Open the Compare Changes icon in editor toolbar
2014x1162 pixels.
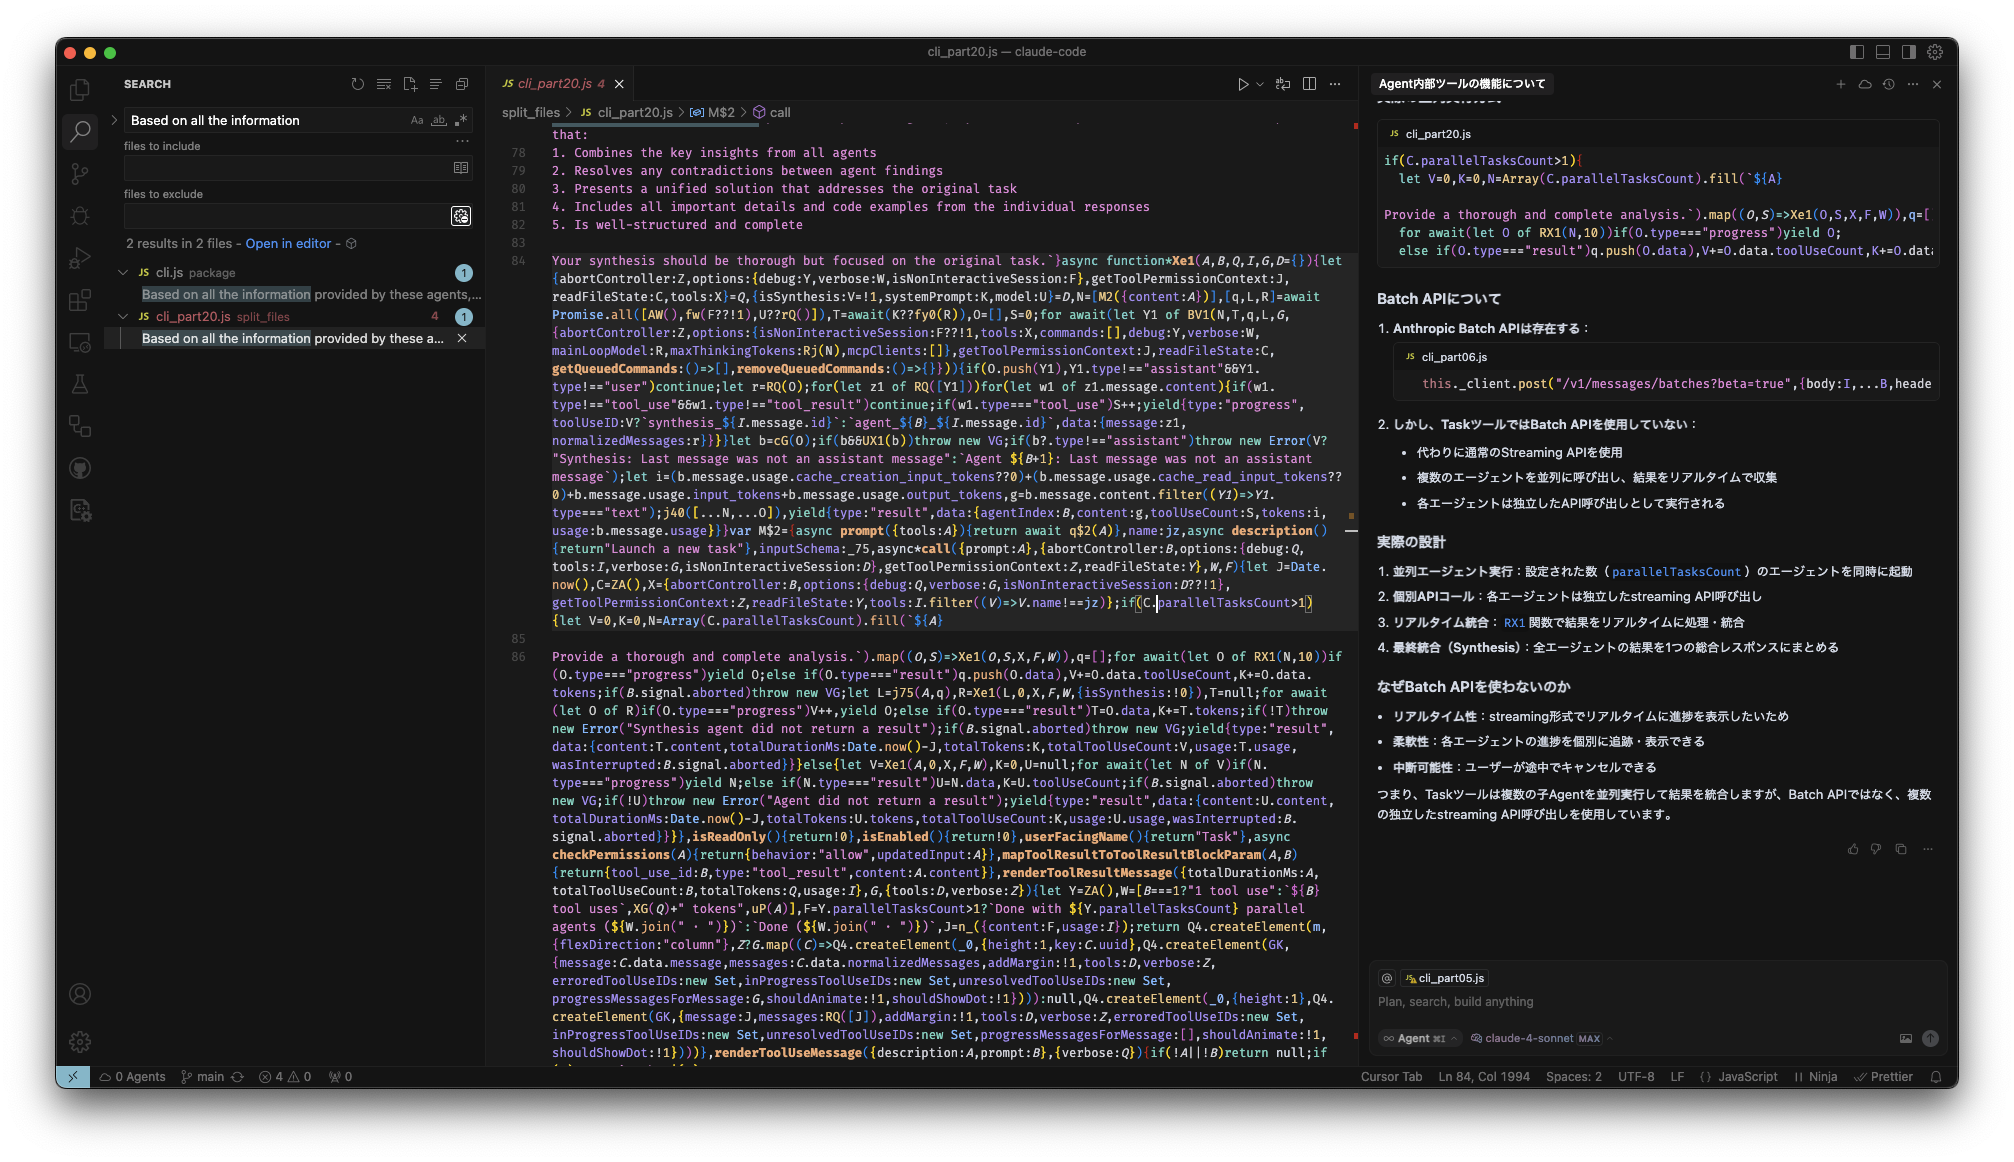click(x=1283, y=84)
